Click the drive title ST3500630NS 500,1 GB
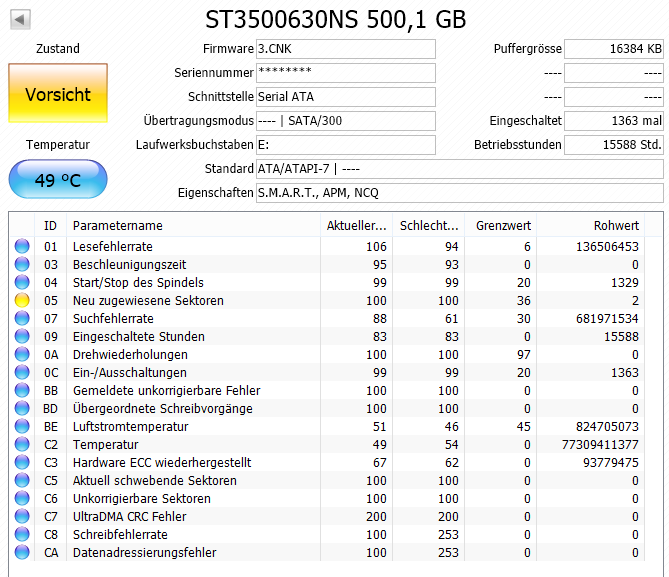The height and width of the screenshot is (577, 669). [335, 20]
